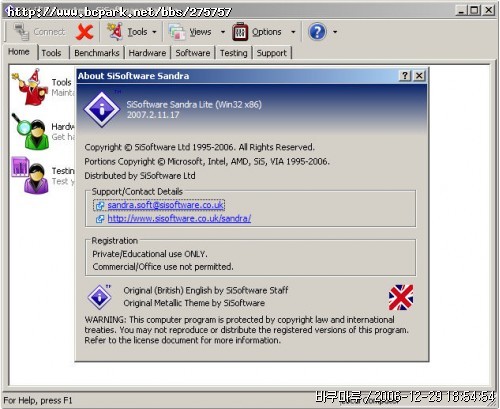Expand the Options toolbar dropdown arrow
Screen dimensions: 500x409
pos(293,32)
